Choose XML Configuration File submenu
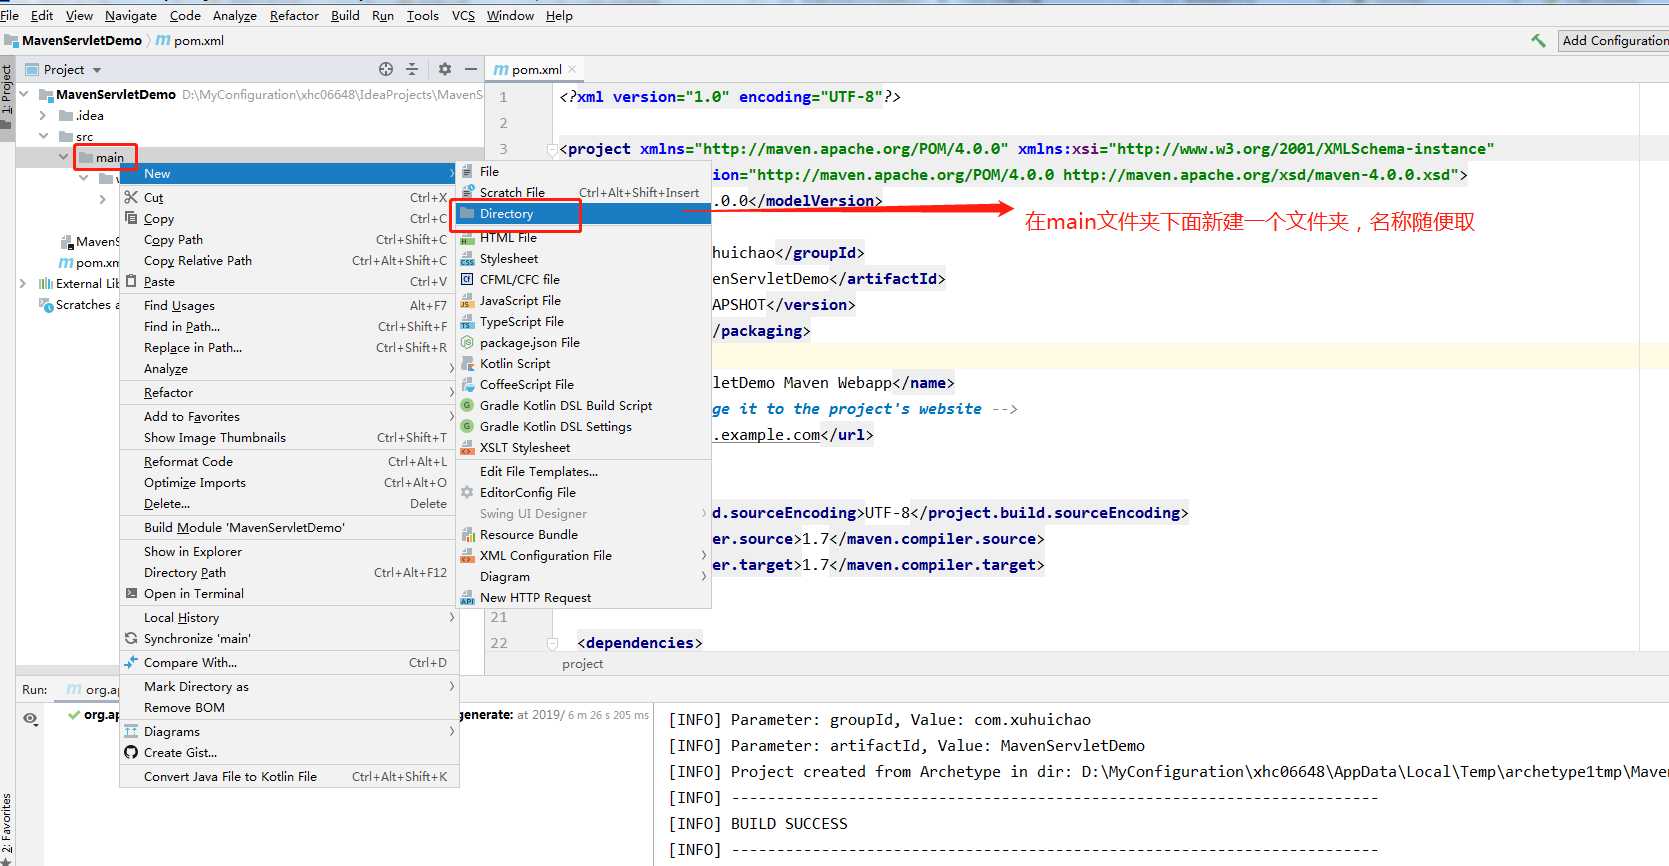Image resolution: width=1669 pixels, height=866 pixels. [x=583, y=555]
